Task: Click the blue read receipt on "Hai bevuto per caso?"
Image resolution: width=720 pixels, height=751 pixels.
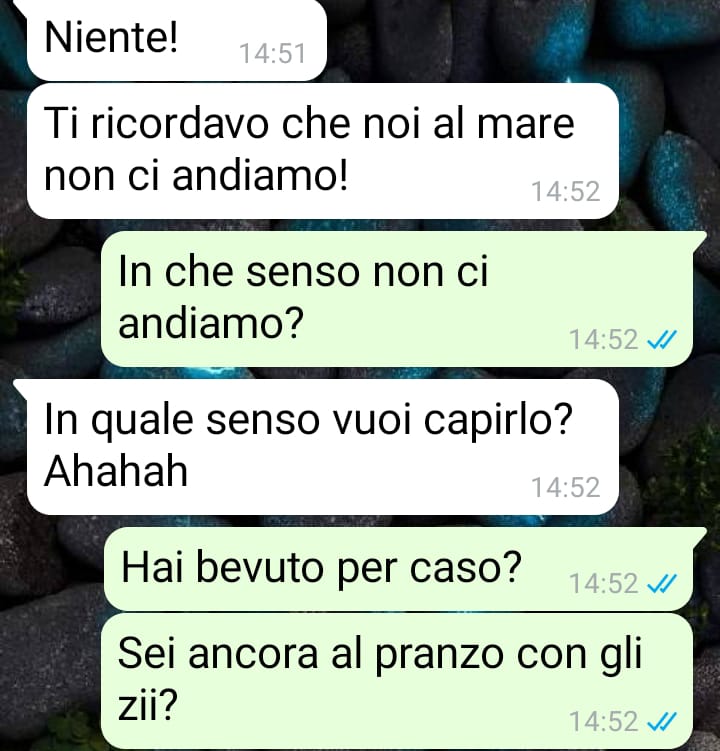Action: (x=662, y=583)
